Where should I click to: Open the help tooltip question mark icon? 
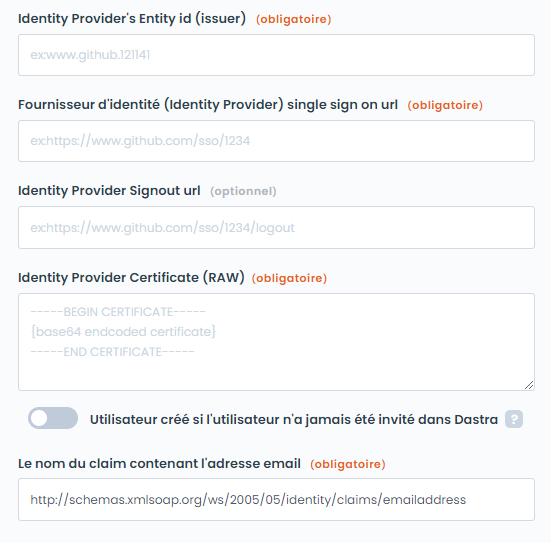(514, 419)
